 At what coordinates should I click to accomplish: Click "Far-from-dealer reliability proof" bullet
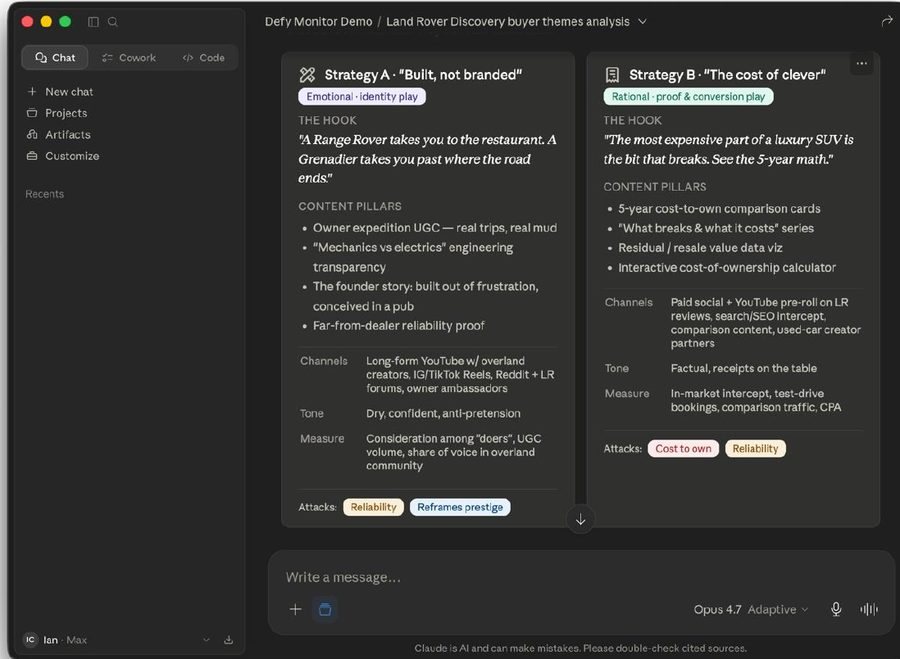click(398, 325)
